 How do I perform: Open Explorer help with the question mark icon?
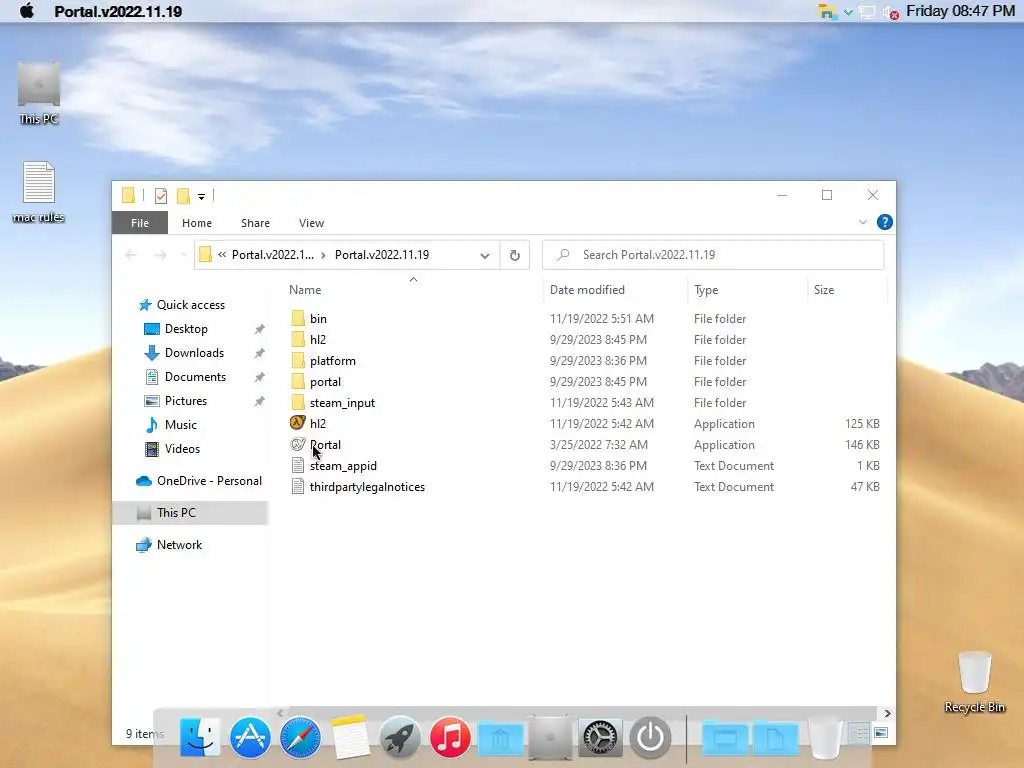884,222
